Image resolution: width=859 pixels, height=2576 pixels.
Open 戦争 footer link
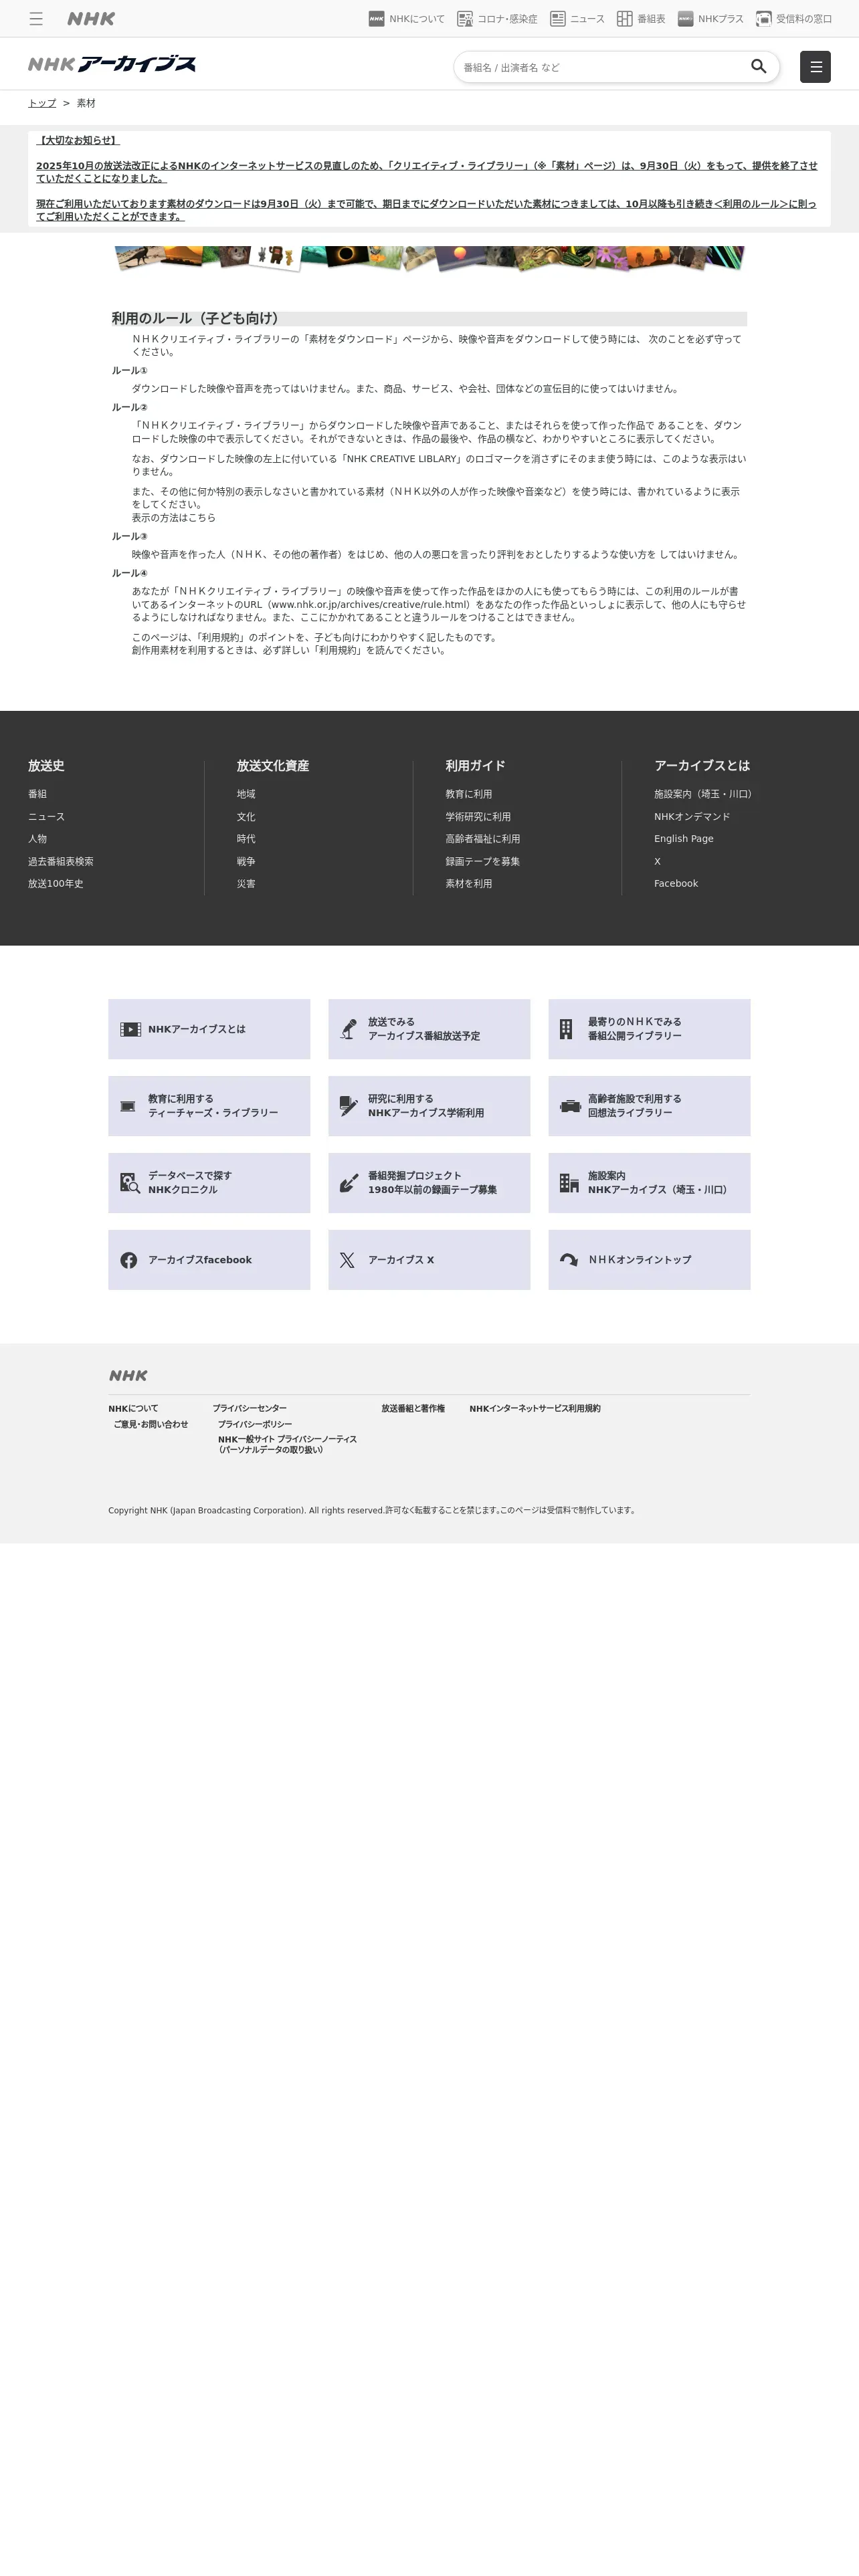(246, 861)
